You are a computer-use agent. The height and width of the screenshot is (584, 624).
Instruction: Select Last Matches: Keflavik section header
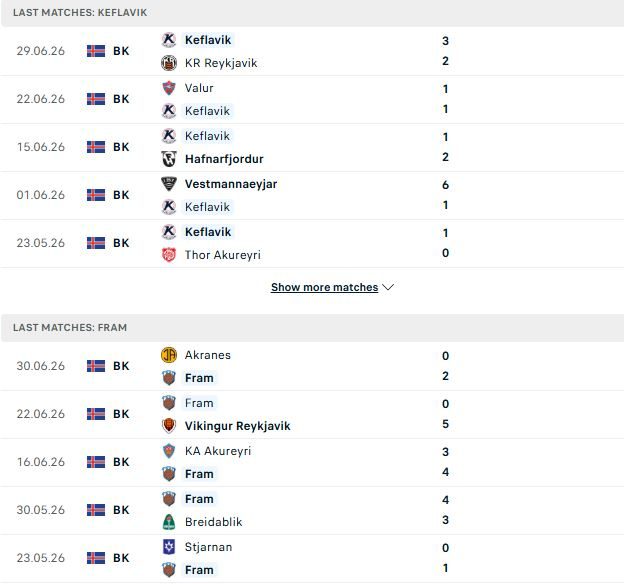312,13
